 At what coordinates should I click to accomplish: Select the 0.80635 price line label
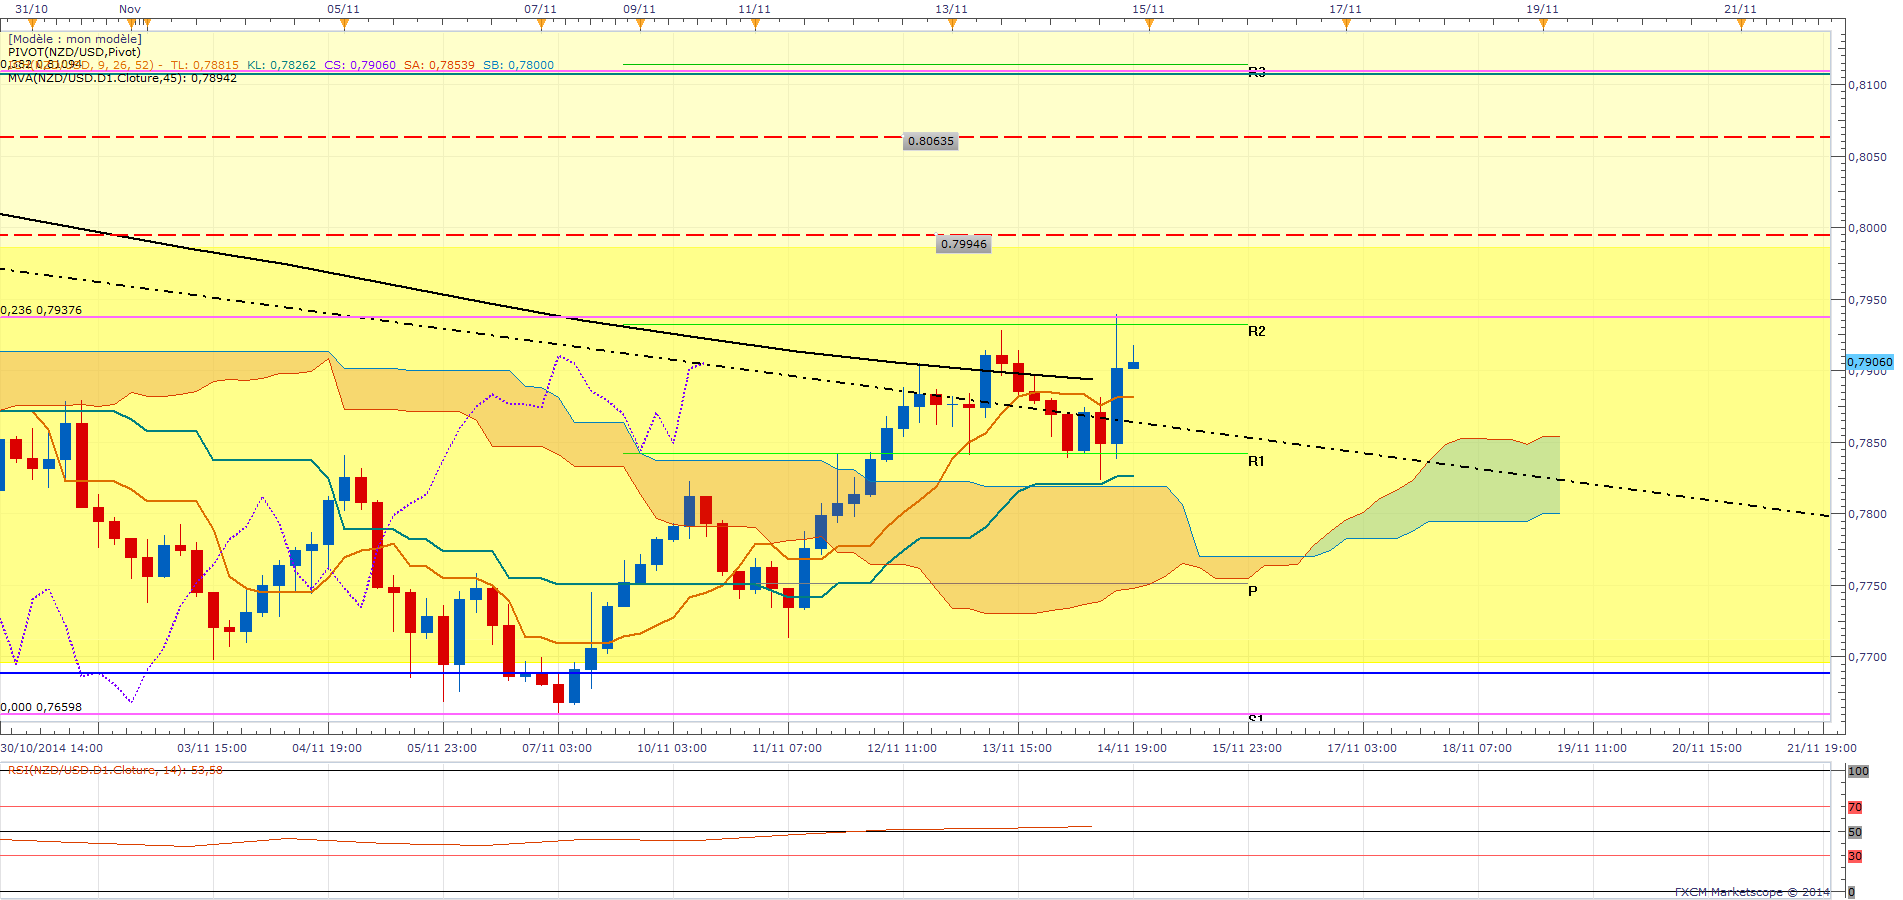point(931,141)
